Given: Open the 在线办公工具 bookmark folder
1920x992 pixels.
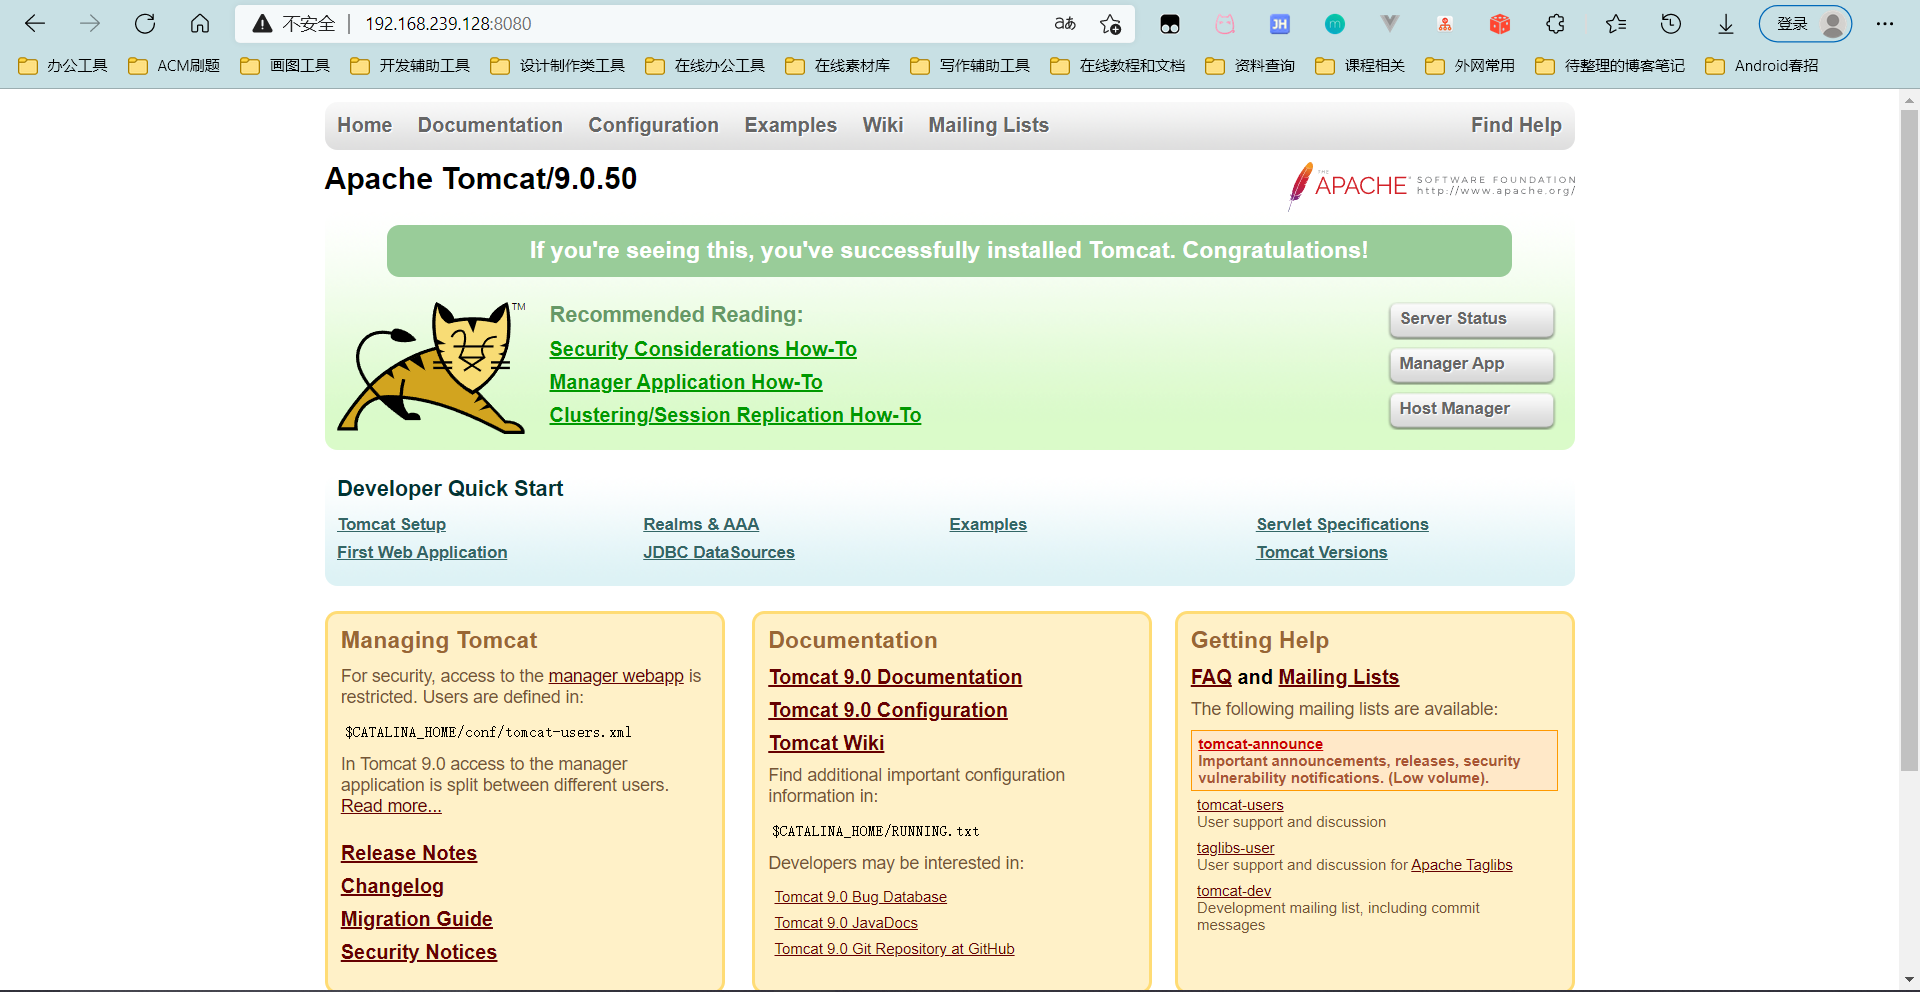Looking at the screenshot, I should tap(705, 66).
